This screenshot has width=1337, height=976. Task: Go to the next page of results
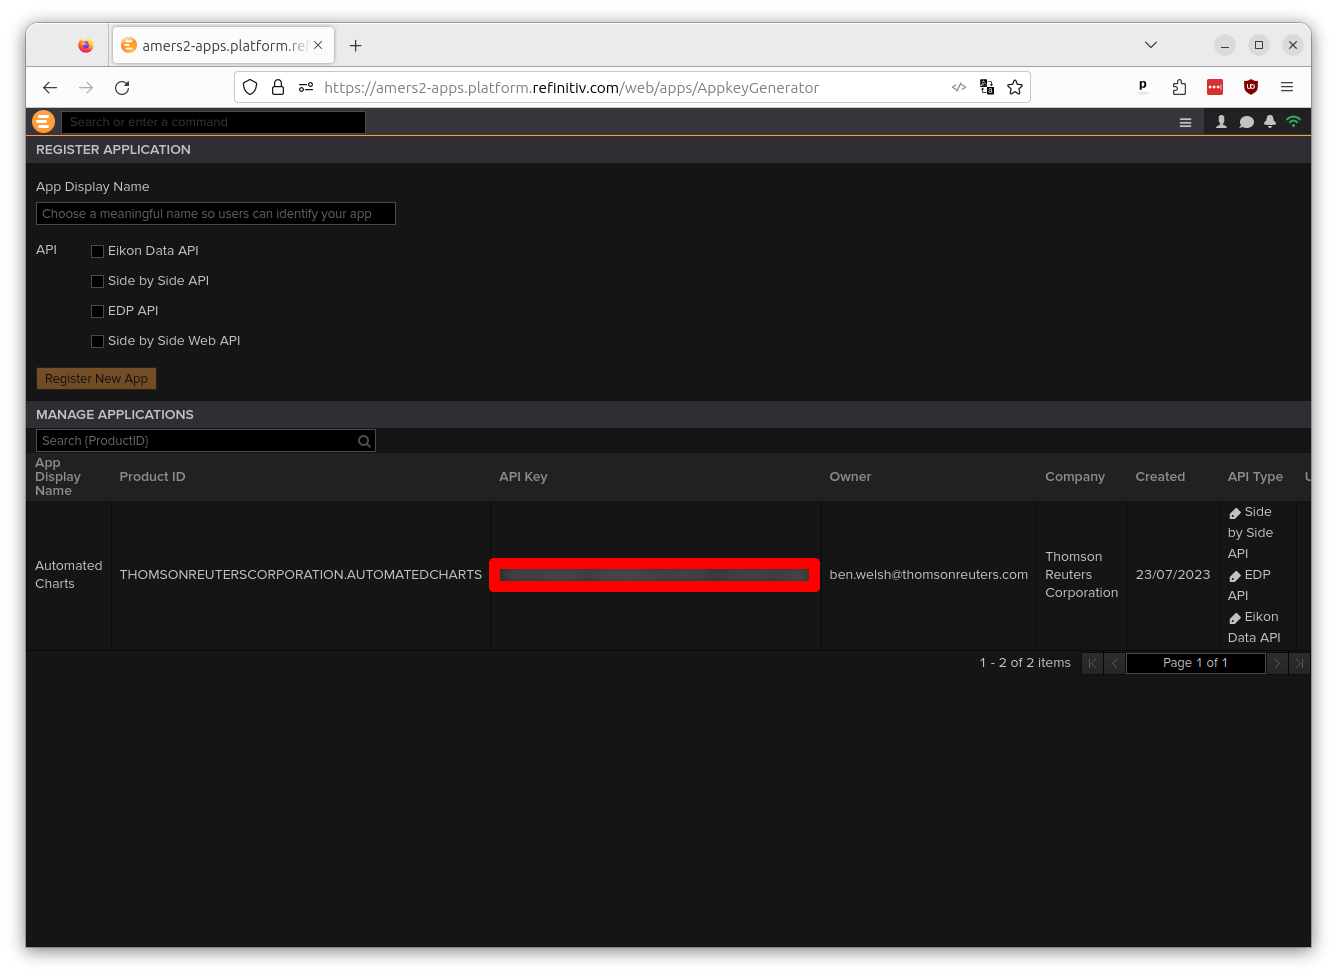click(1277, 663)
